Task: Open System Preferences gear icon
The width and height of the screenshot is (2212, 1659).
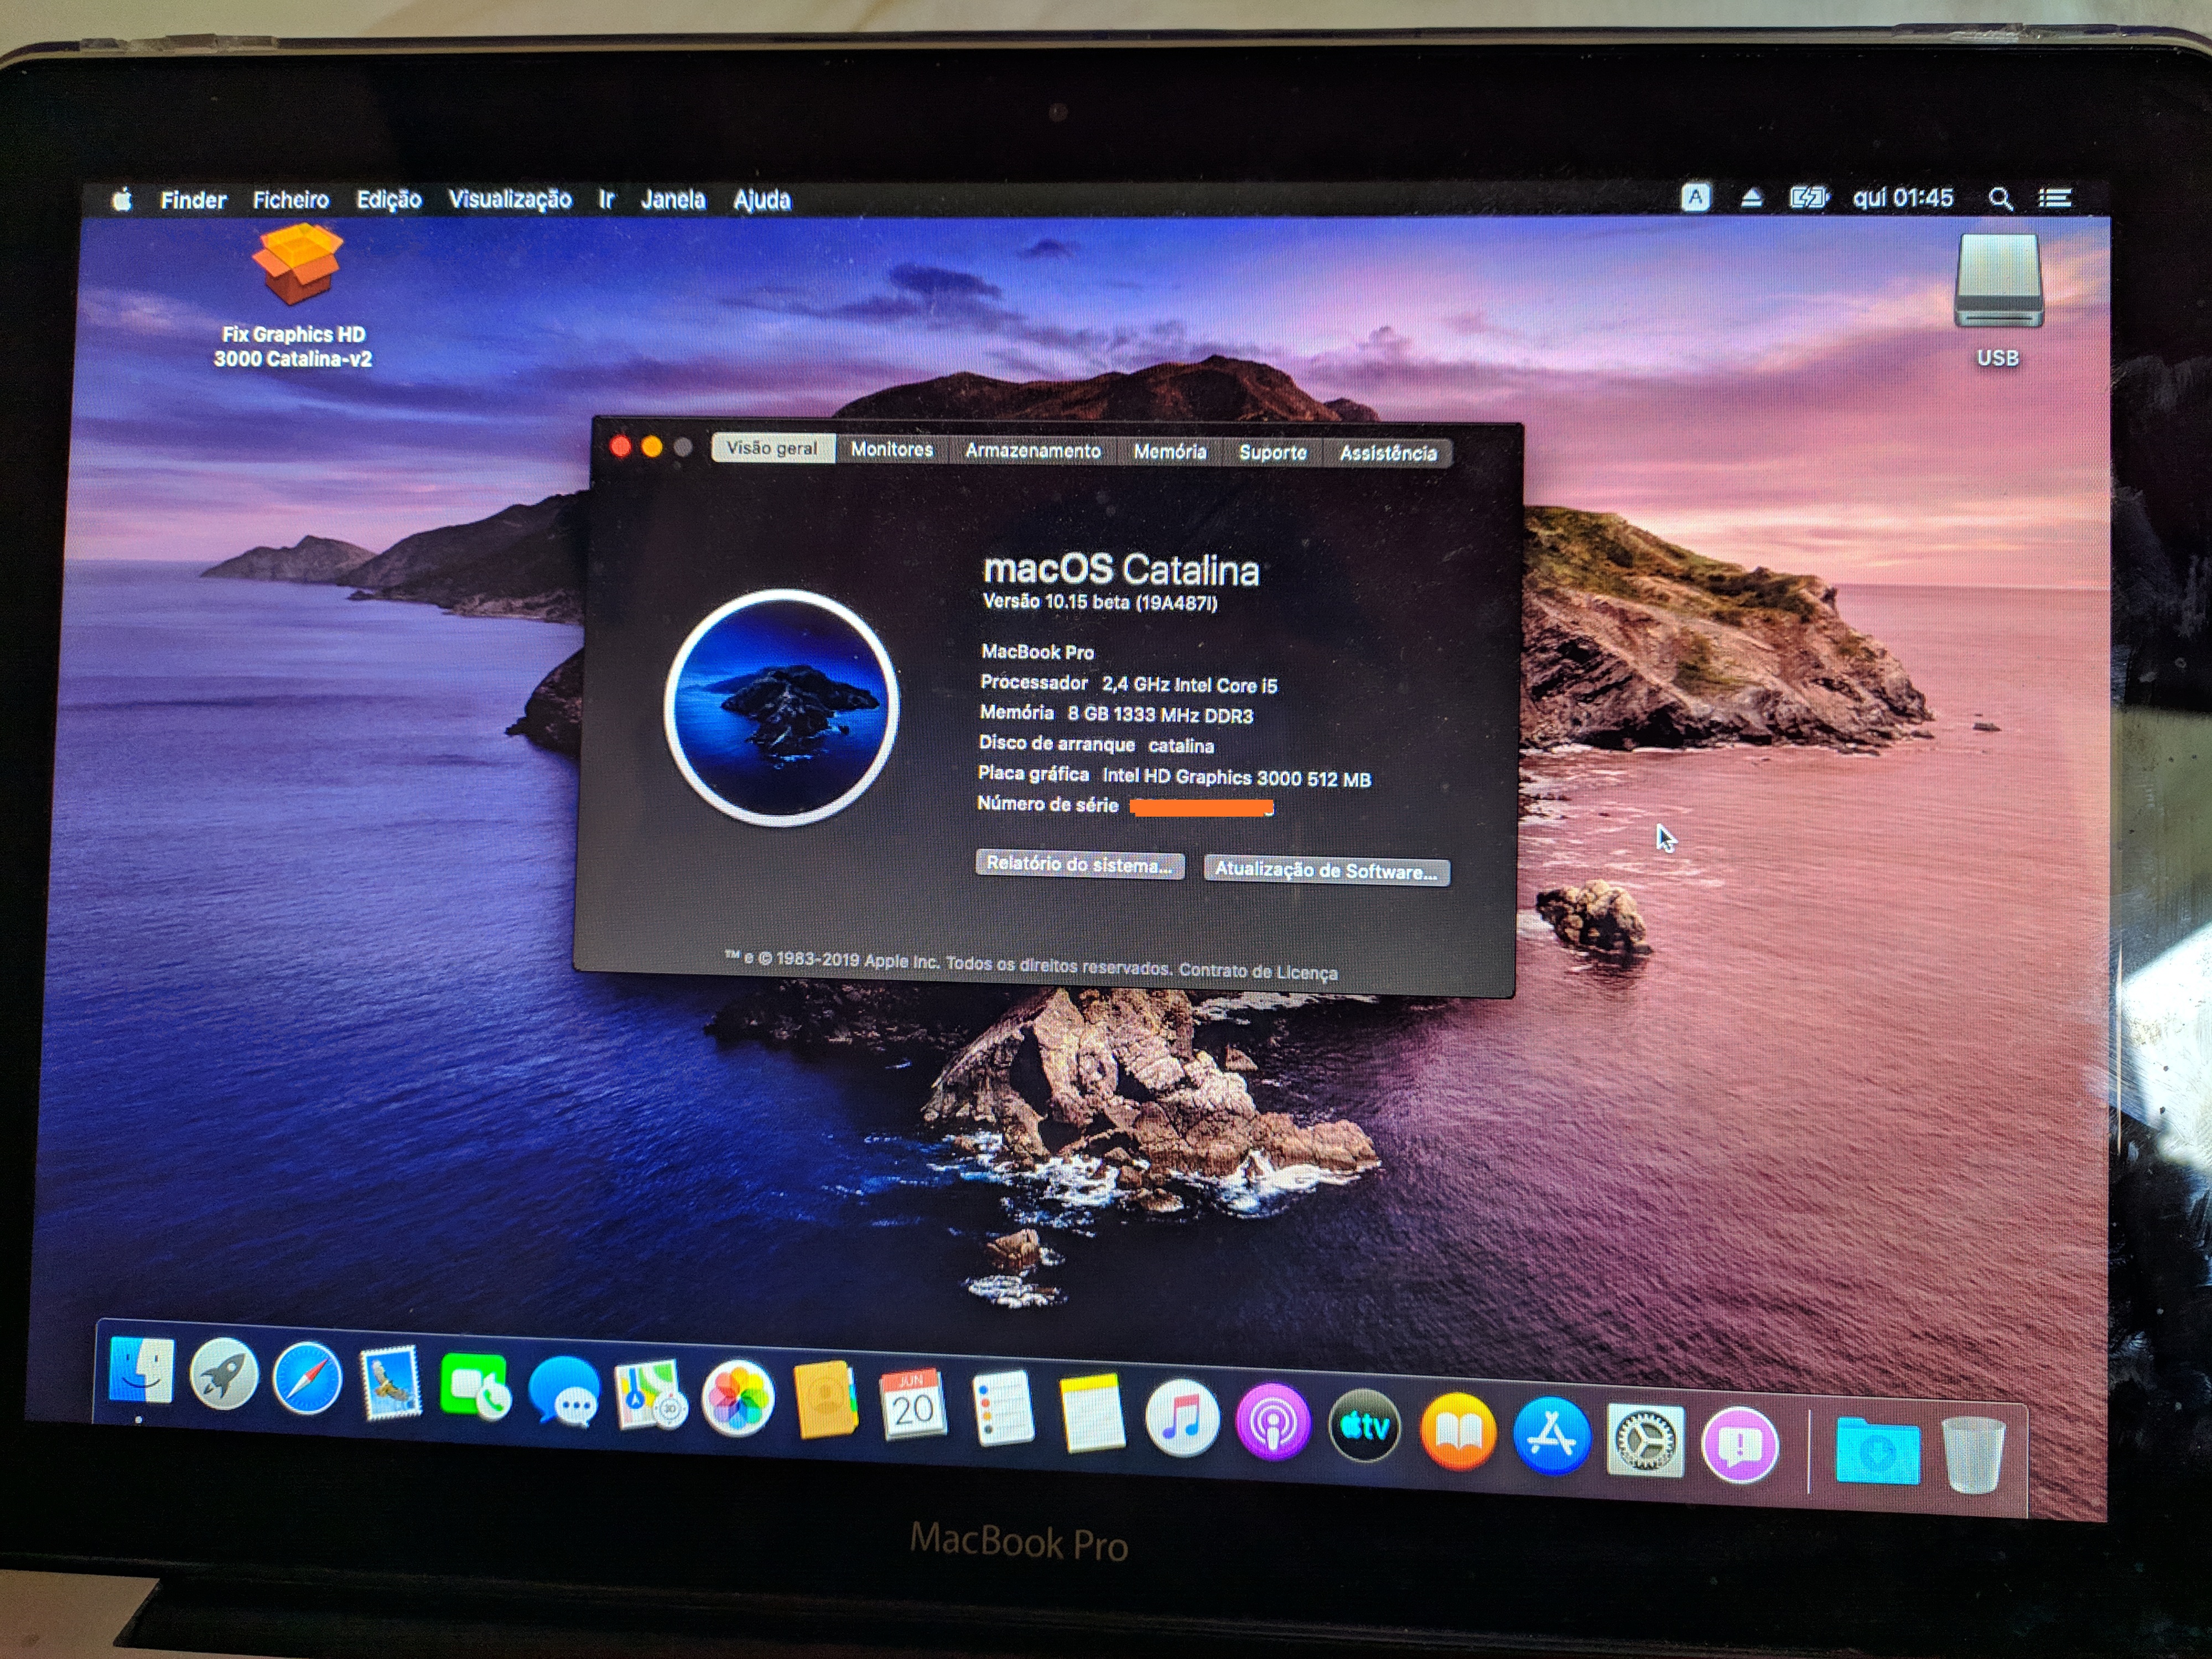Action: point(1645,1441)
